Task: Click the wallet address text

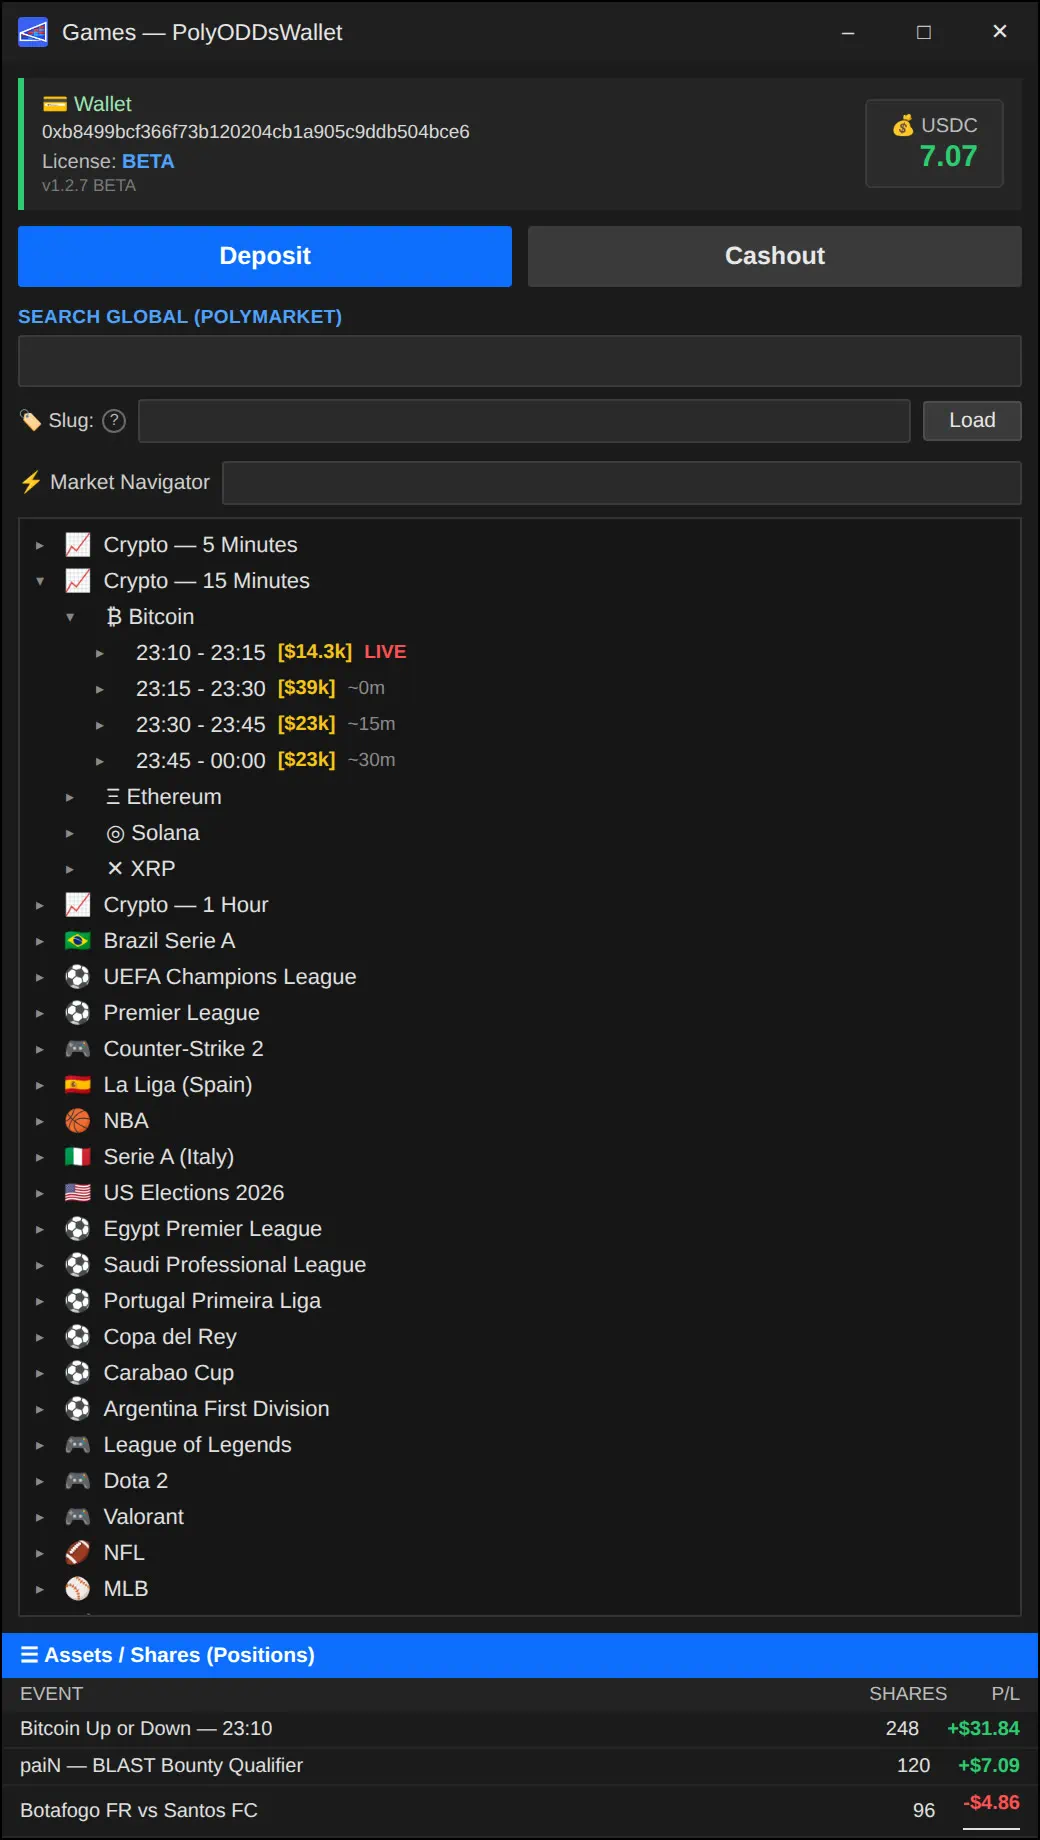Action: pyautogui.click(x=256, y=132)
